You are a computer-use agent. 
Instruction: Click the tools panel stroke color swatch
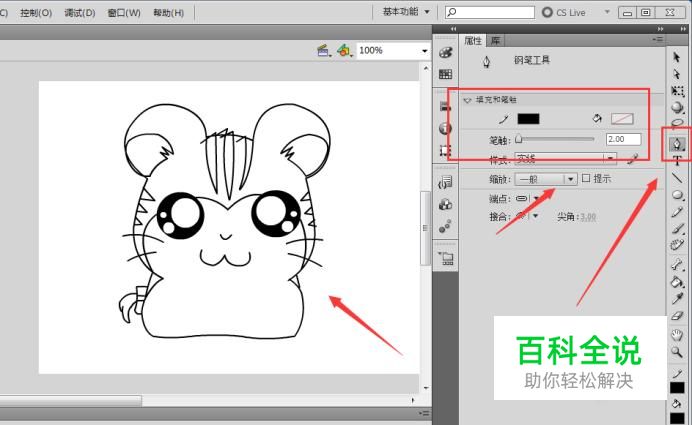tap(677, 387)
